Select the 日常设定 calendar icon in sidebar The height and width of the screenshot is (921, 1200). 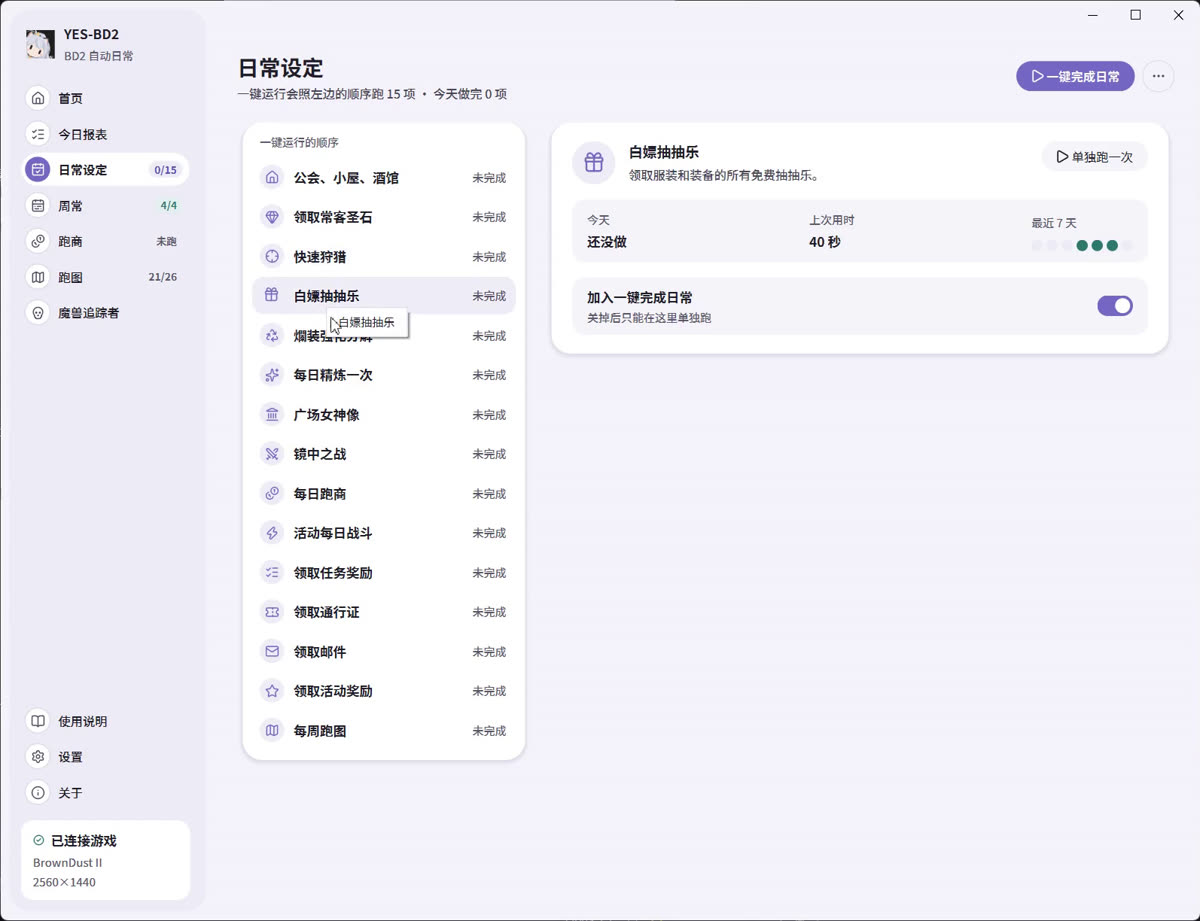[x=38, y=170]
